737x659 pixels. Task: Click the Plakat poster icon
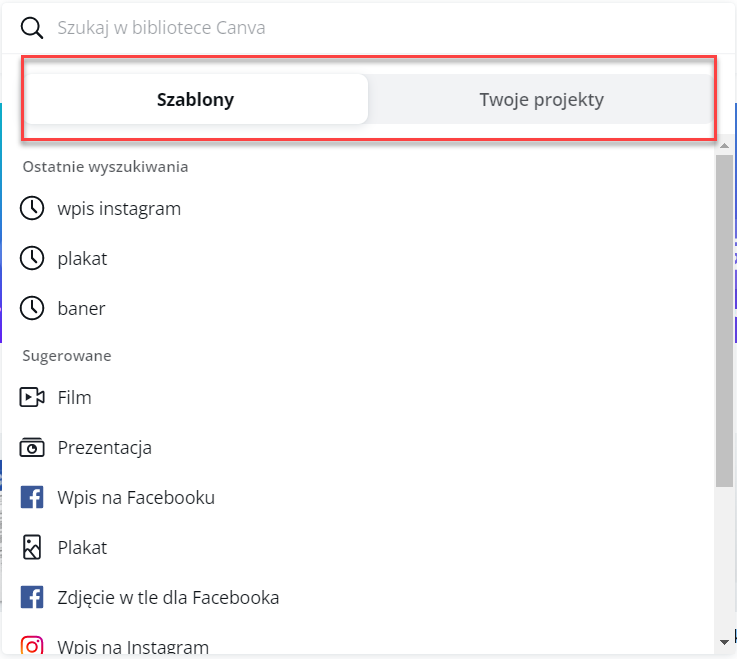pos(32,548)
